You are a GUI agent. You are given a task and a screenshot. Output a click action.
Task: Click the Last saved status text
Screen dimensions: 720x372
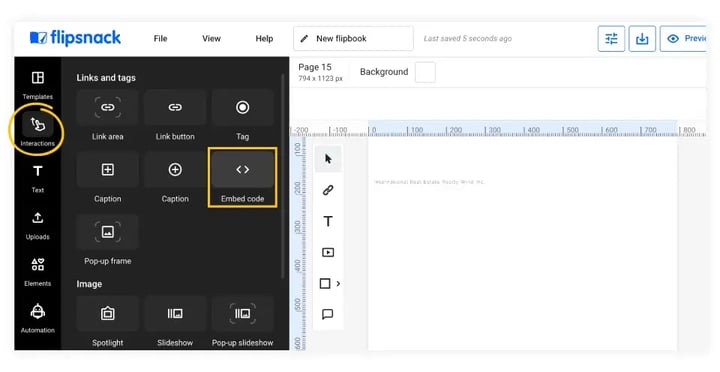point(467,39)
